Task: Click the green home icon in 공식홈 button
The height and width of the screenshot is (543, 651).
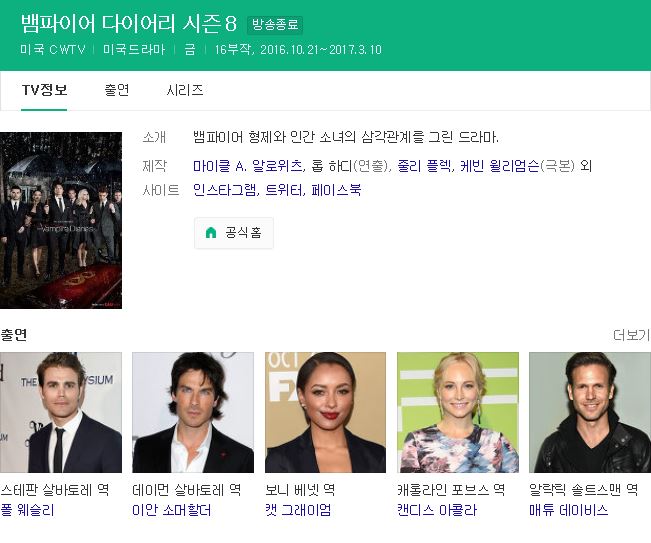Action: pos(211,232)
